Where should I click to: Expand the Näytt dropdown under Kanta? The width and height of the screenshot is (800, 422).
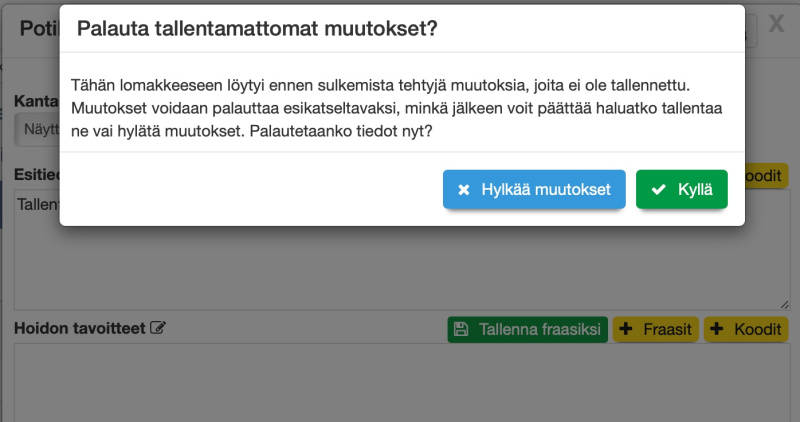[x=38, y=130]
